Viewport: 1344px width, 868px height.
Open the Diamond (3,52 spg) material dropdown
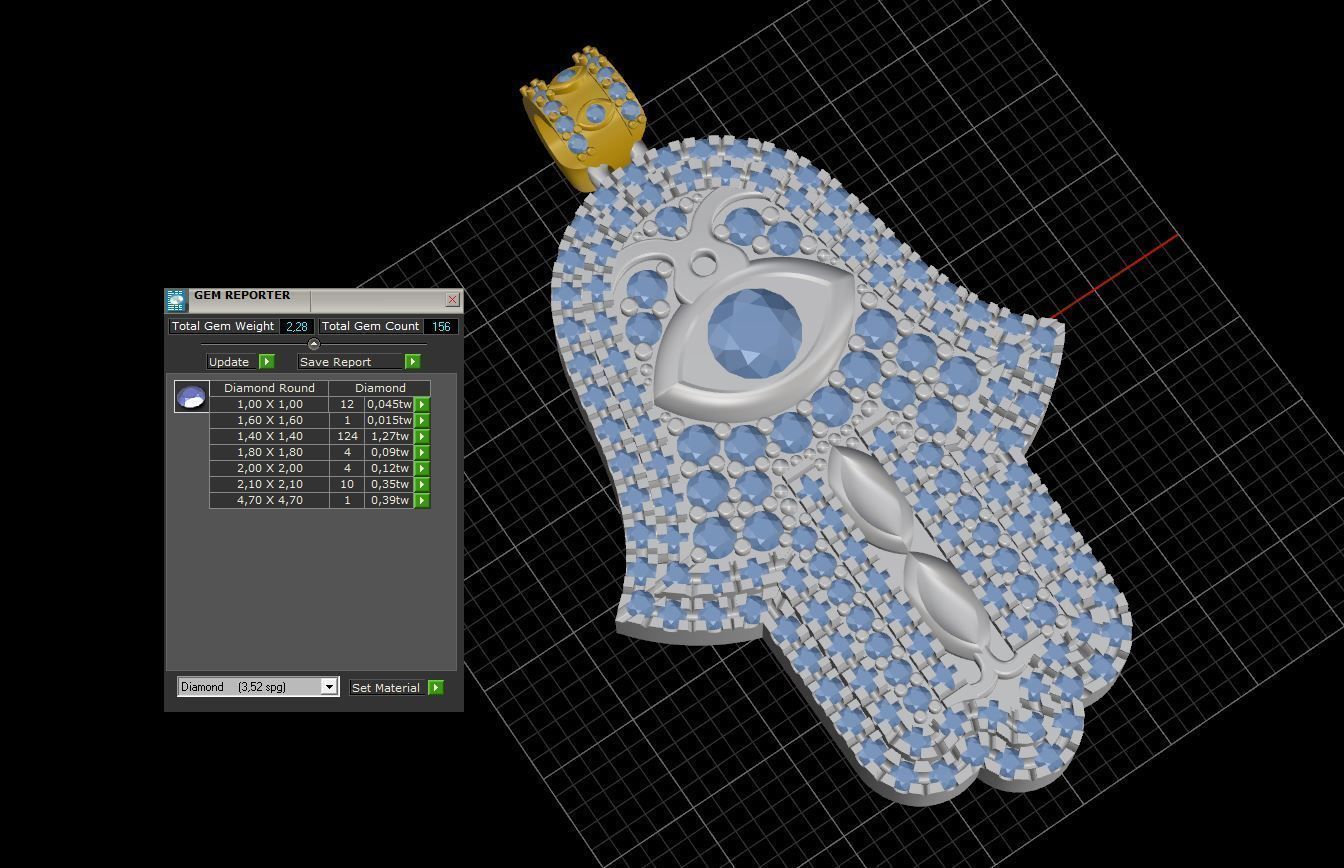[258, 687]
